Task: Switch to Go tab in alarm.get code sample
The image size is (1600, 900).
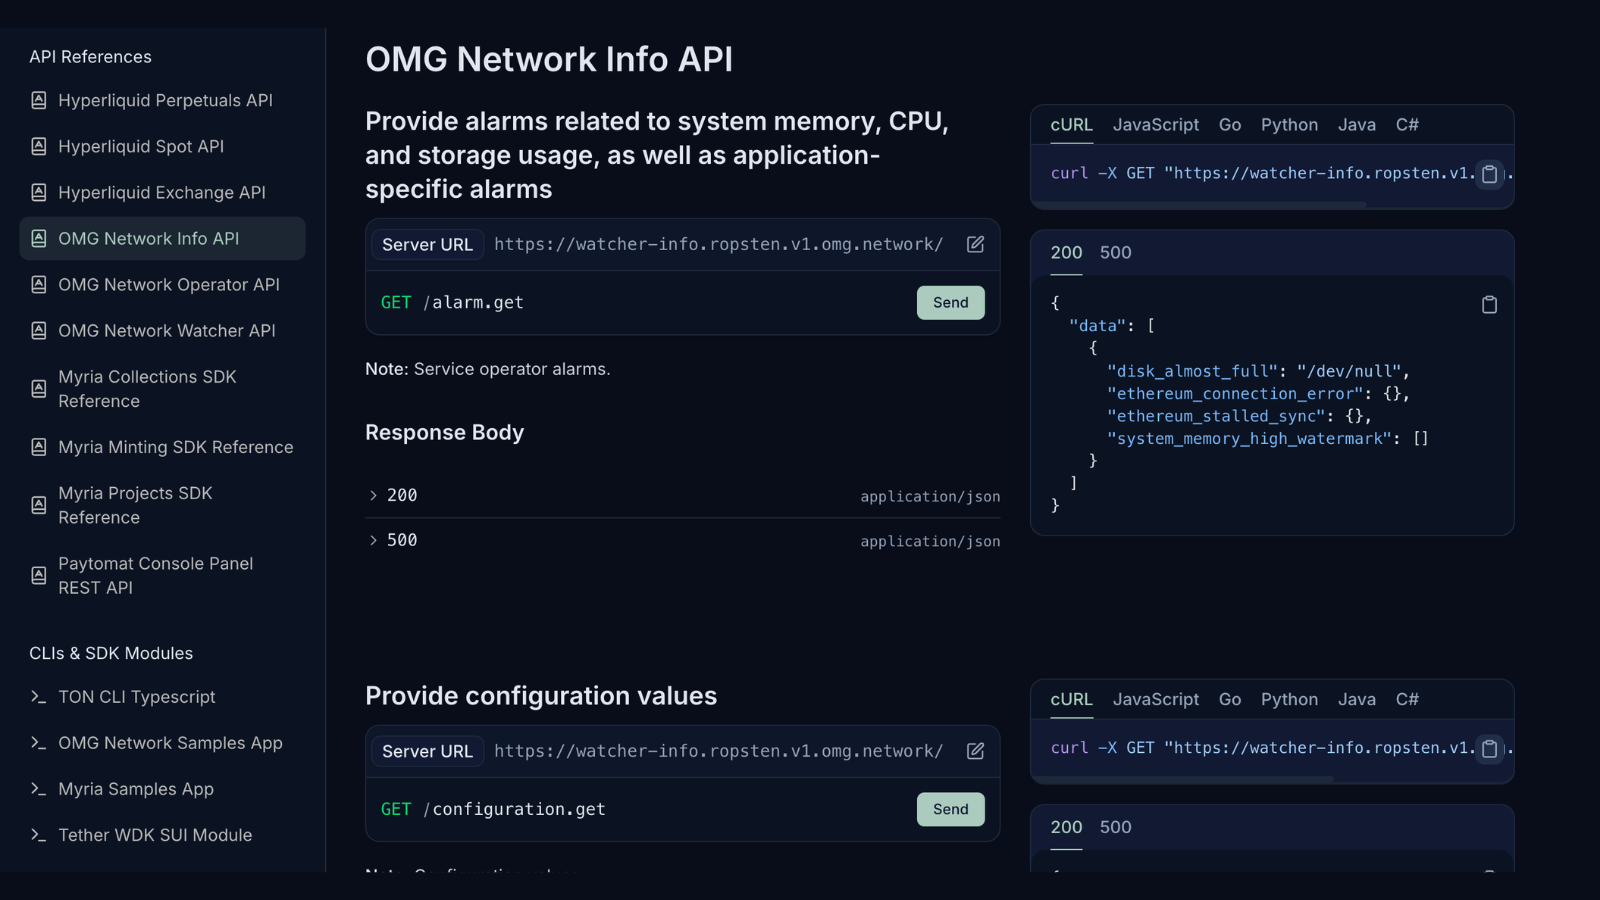Action: (1230, 125)
